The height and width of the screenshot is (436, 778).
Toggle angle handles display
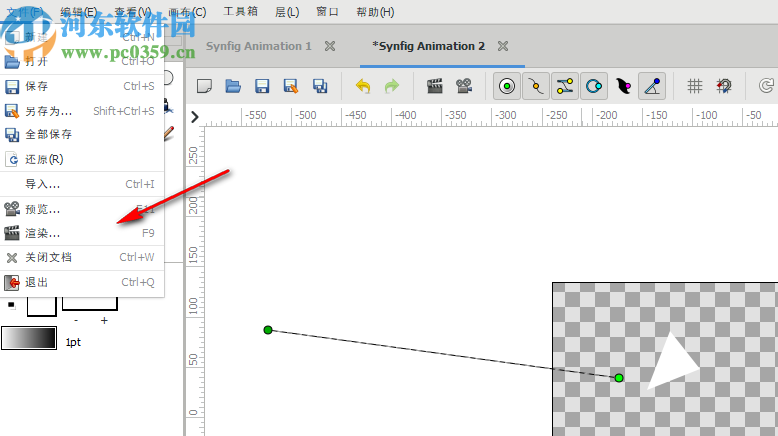[x=652, y=86]
